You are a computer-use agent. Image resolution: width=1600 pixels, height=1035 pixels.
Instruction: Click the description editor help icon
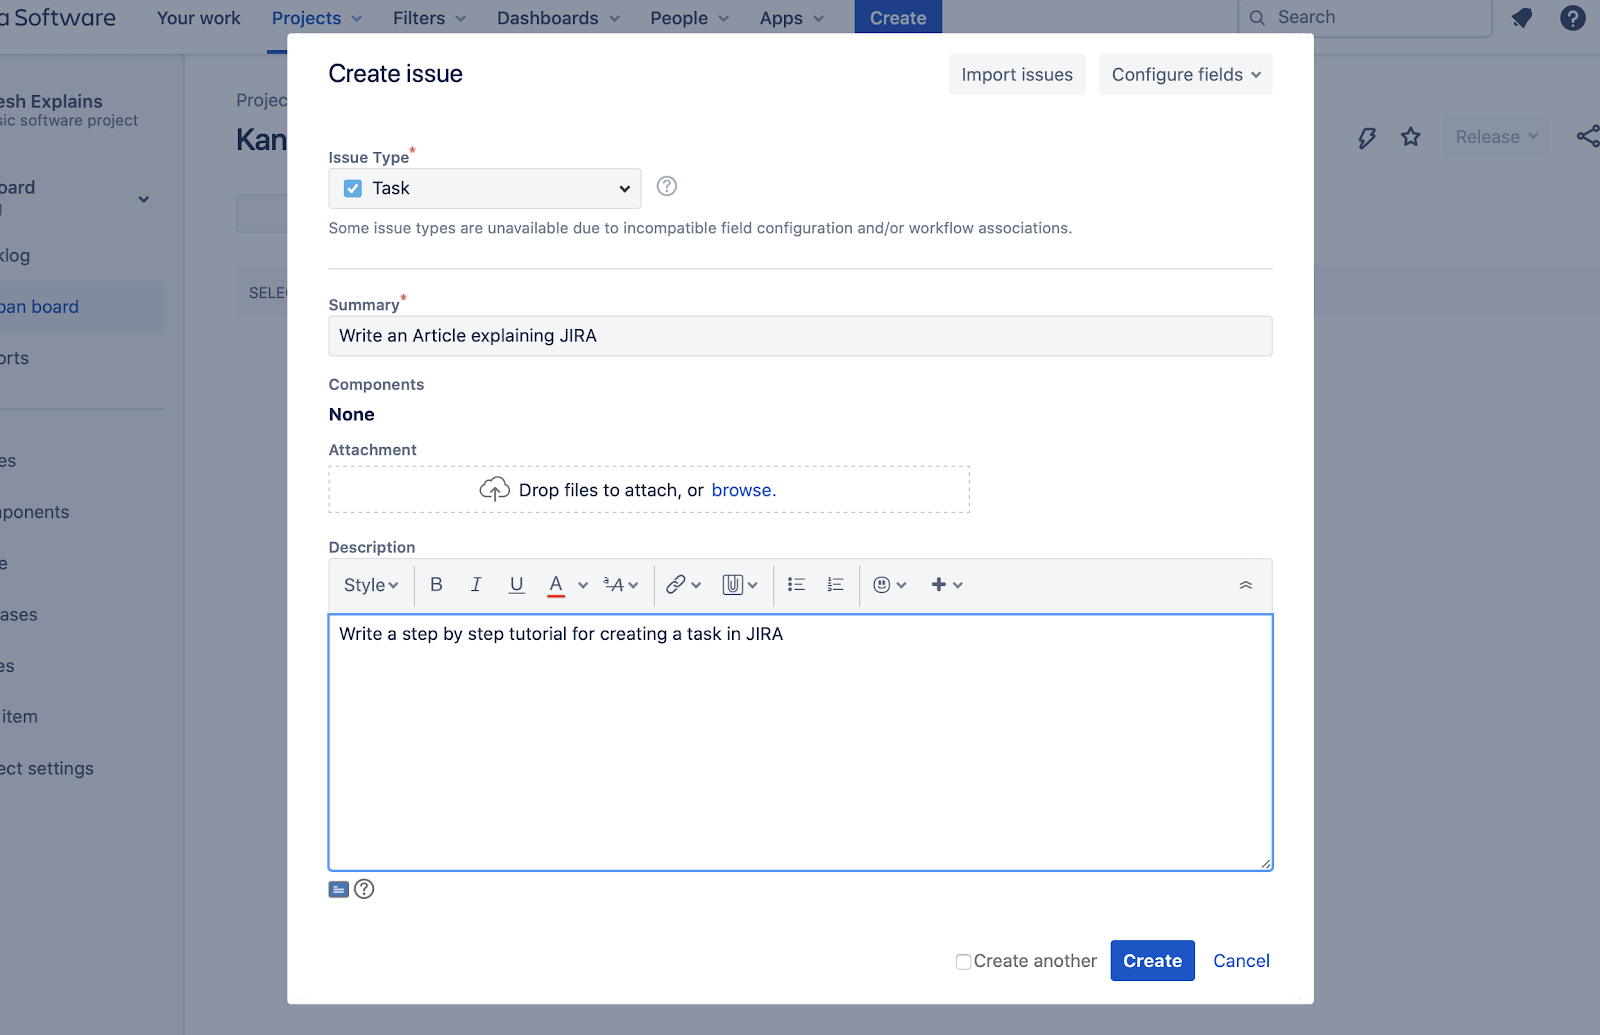click(364, 889)
